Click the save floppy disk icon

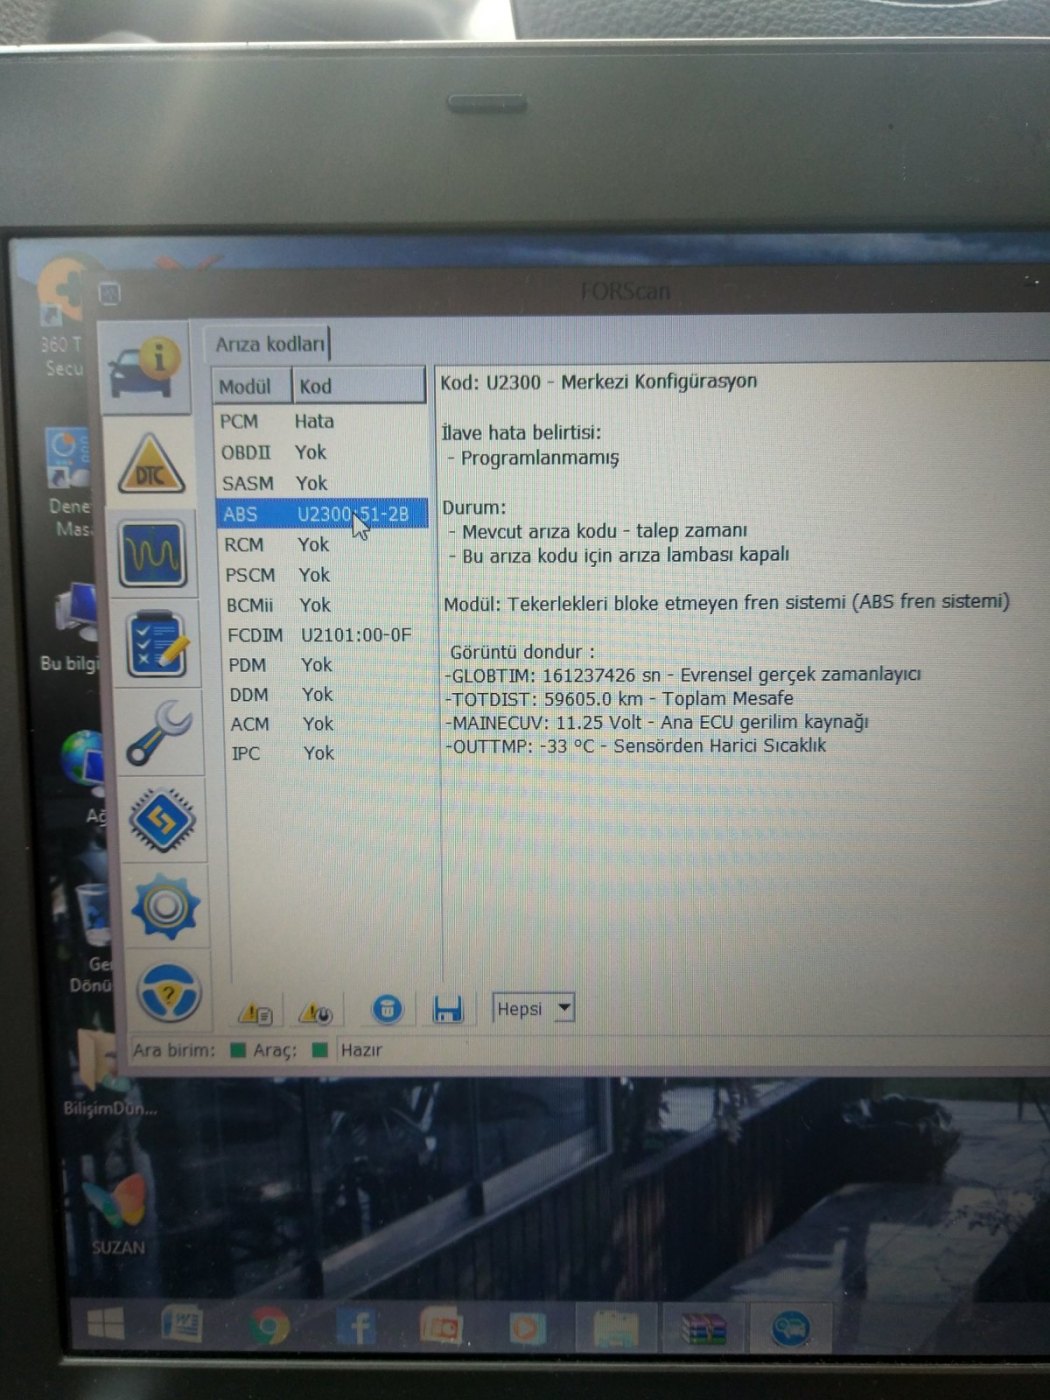447,1009
